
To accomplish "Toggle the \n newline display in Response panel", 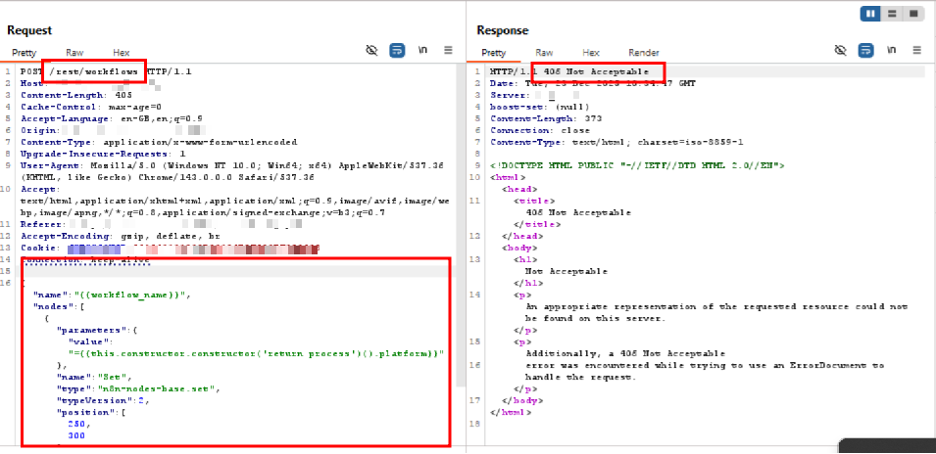I will 891,51.
